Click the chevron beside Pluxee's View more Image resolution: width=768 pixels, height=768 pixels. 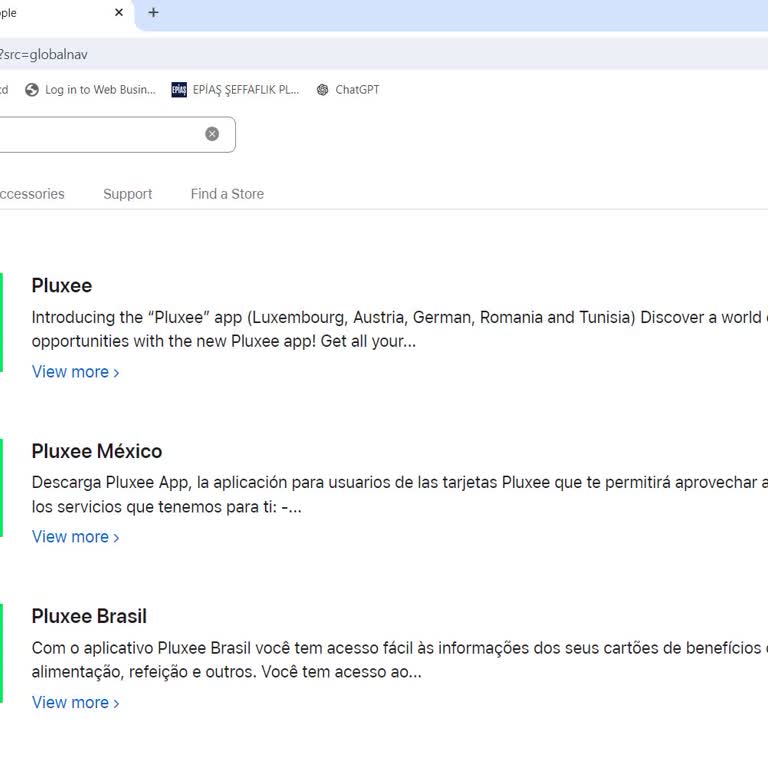(116, 373)
